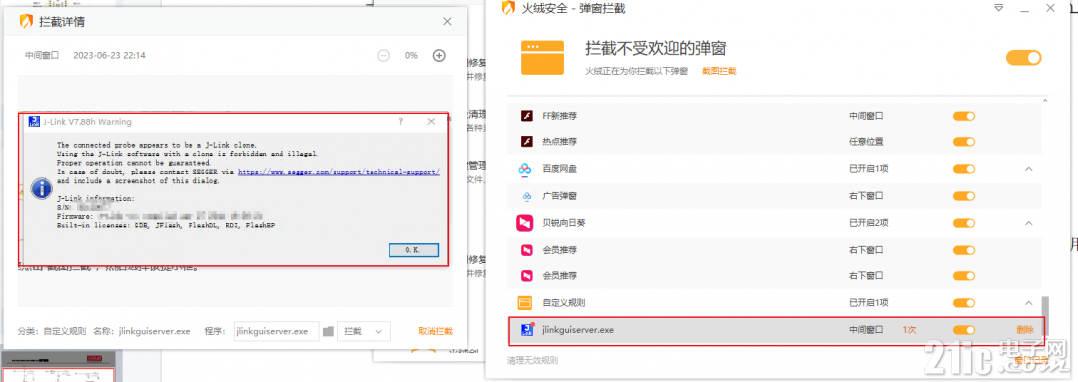Zoom out the preview with minus icon
The width and height of the screenshot is (1078, 382).
click(384, 56)
